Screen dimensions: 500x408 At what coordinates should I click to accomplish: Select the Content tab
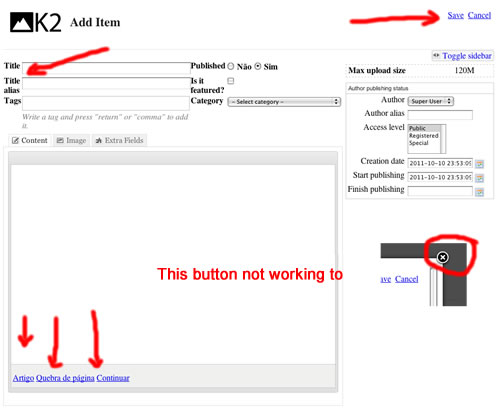pos(30,140)
